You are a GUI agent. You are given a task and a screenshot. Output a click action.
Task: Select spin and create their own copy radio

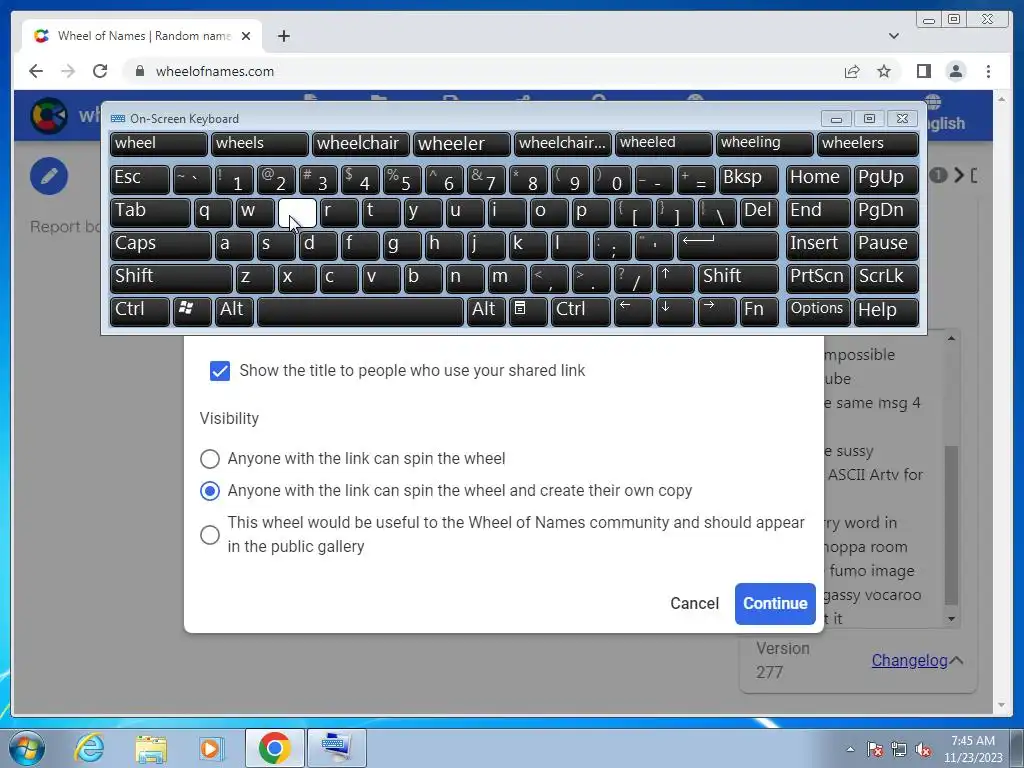click(x=210, y=490)
